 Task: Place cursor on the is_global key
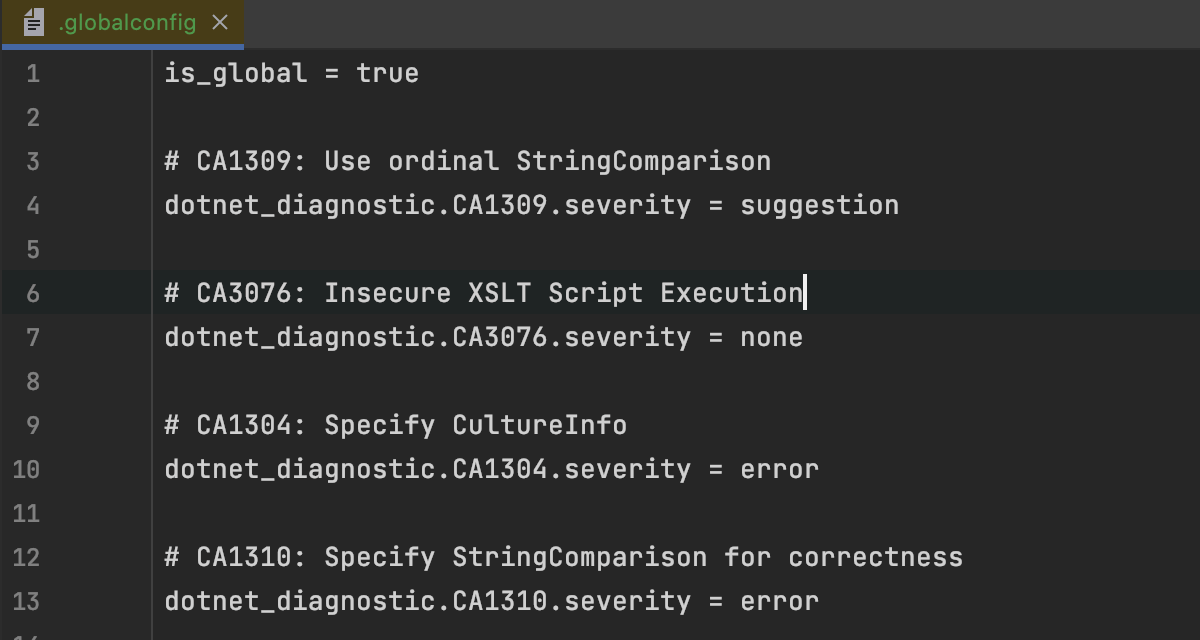pyautogui.click(x=236, y=73)
